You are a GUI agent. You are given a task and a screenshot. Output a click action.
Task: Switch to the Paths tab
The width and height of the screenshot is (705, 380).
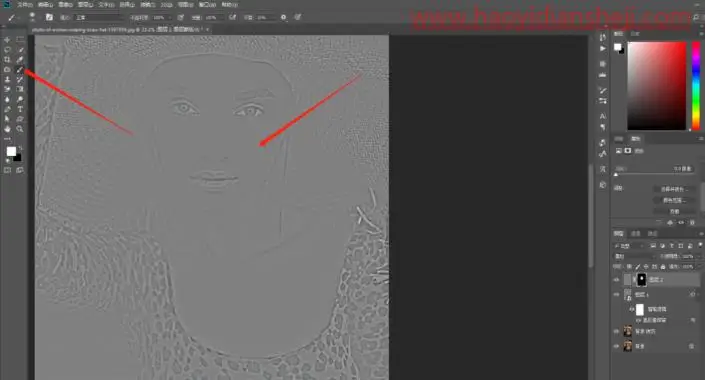(652, 233)
